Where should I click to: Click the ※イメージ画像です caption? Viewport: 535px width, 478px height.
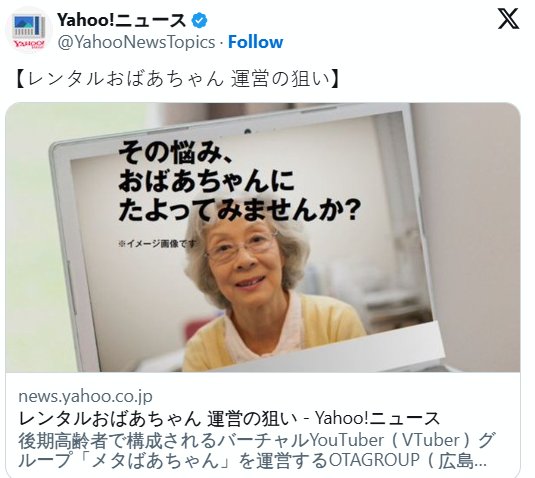pos(158,244)
